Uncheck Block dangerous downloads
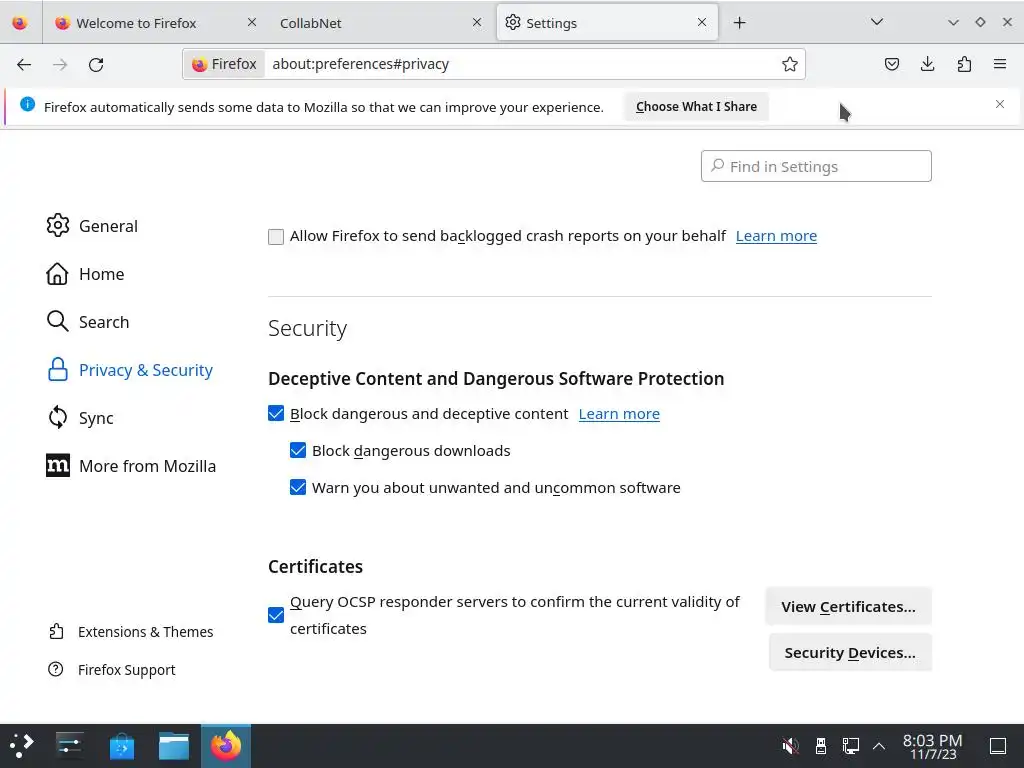The height and width of the screenshot is (768, 1024). (x=298, y=451)
